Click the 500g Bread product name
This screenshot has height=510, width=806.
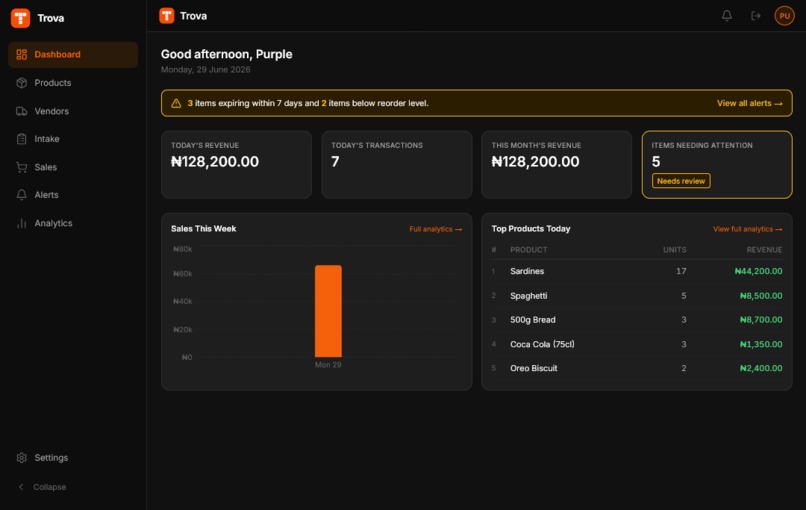pos(533,320)
